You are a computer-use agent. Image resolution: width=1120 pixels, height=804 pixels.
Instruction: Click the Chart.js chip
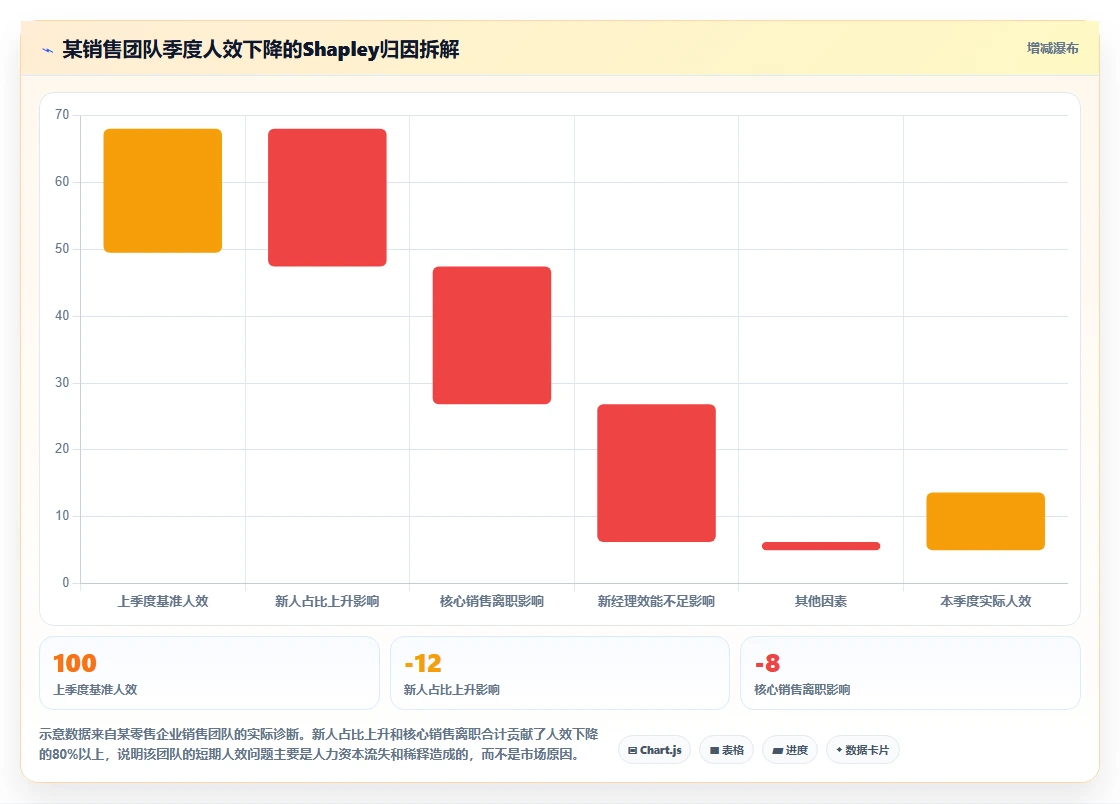pos(654,750)
